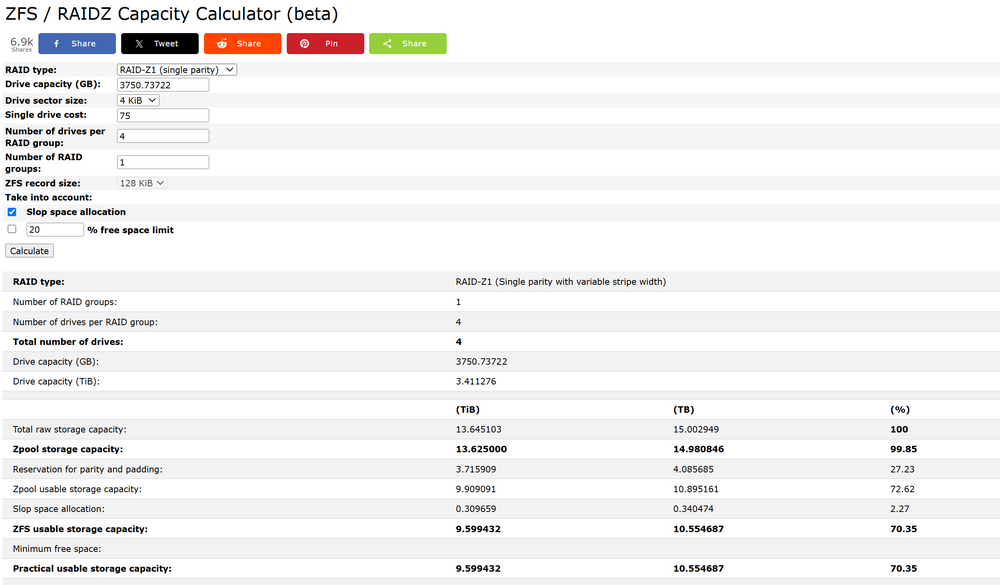Click the 6.9k Shares counter

(x=22, y=44)
